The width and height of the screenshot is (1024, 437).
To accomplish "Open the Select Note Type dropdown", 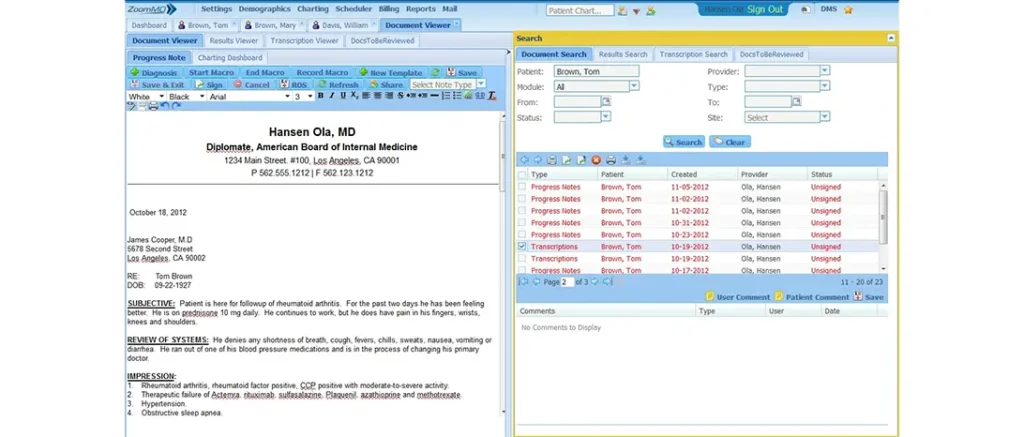I will tap(481, 84).
